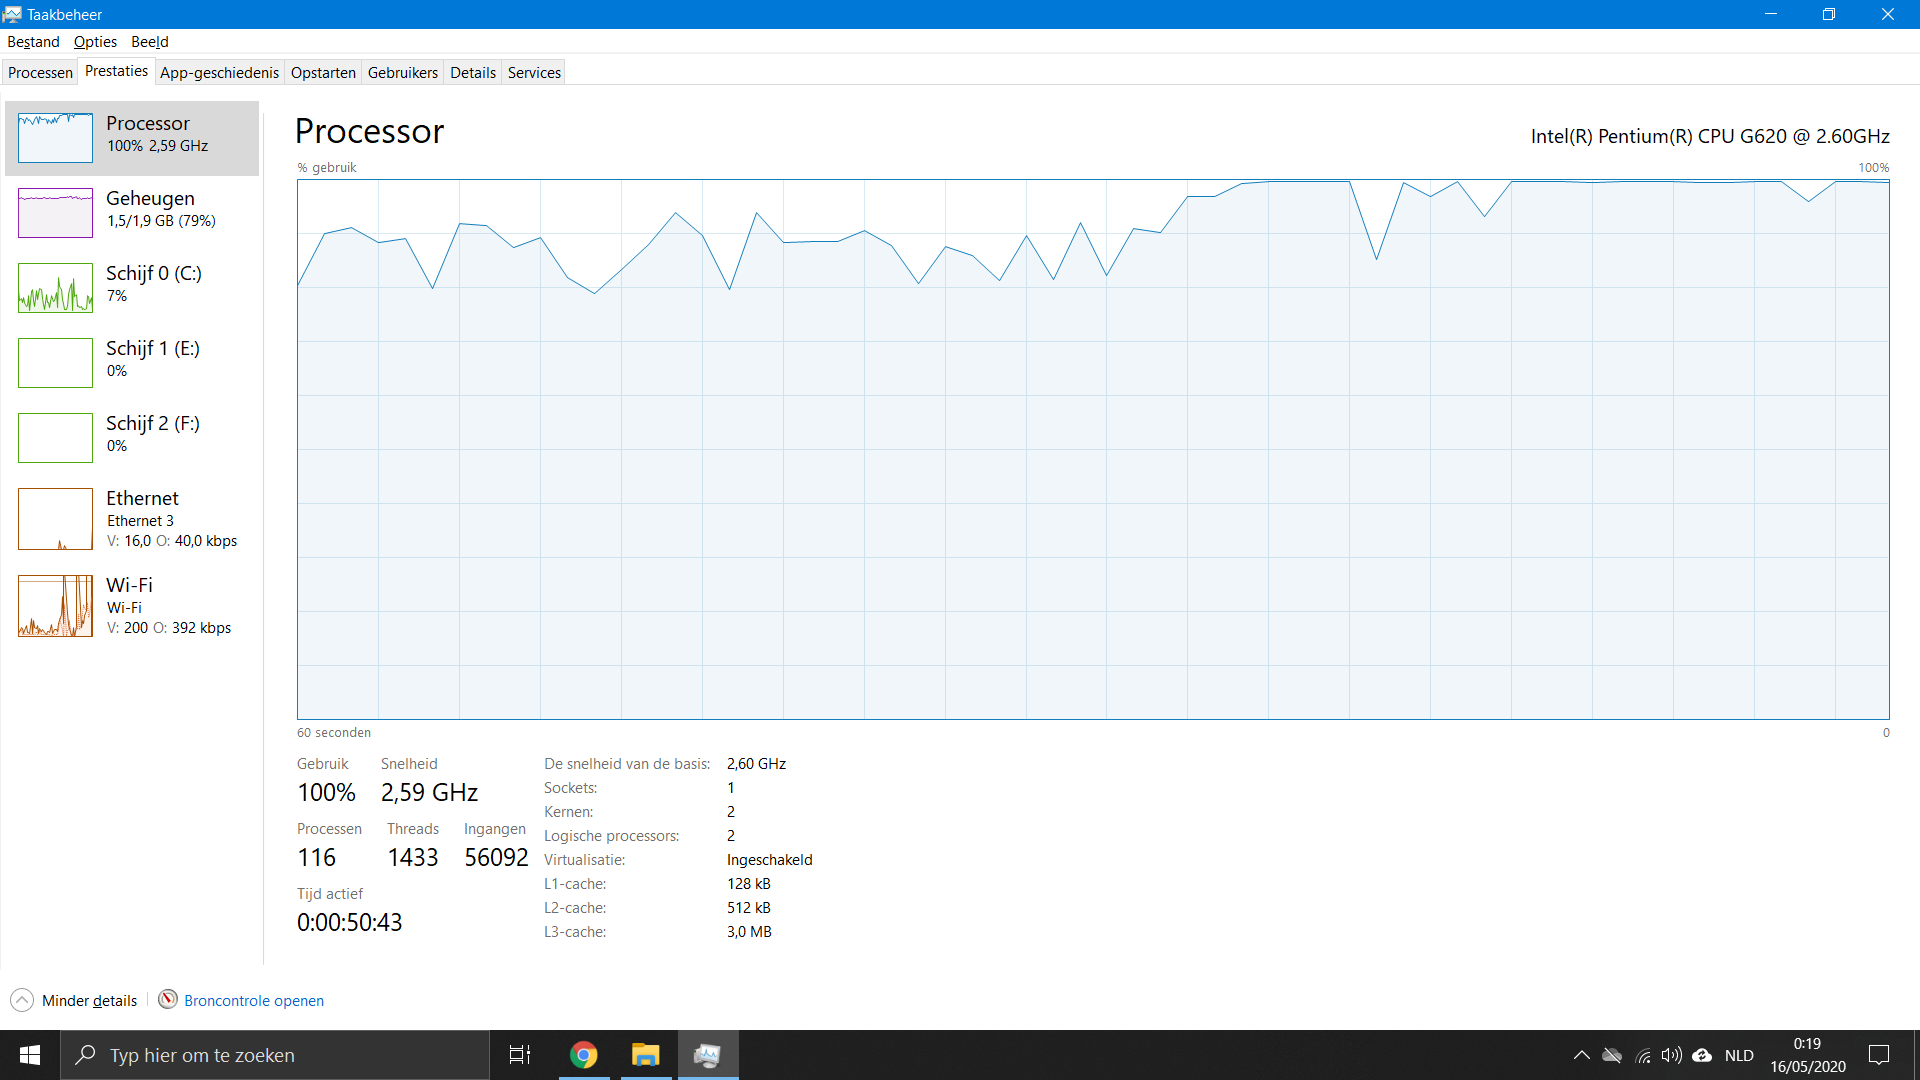The height and width of the screenshot is (1080, 1920).
Task: Click the Virtualisatie Ingeschakeld value
Action: (x=769, y=860)
